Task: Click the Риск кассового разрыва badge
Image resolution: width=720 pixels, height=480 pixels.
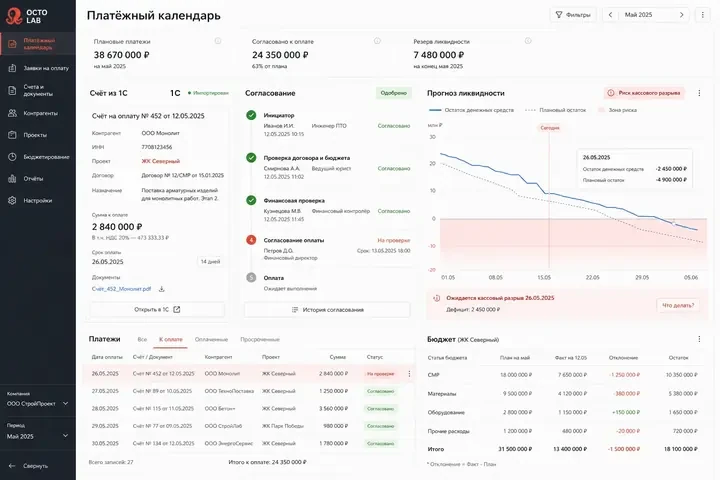Action: [x=644, y=93]
